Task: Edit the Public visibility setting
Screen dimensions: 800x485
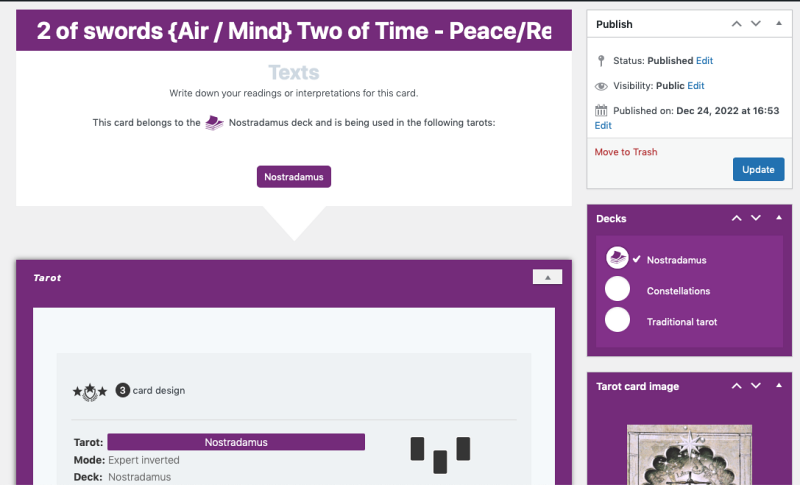Action: click(x=695, y=86)
